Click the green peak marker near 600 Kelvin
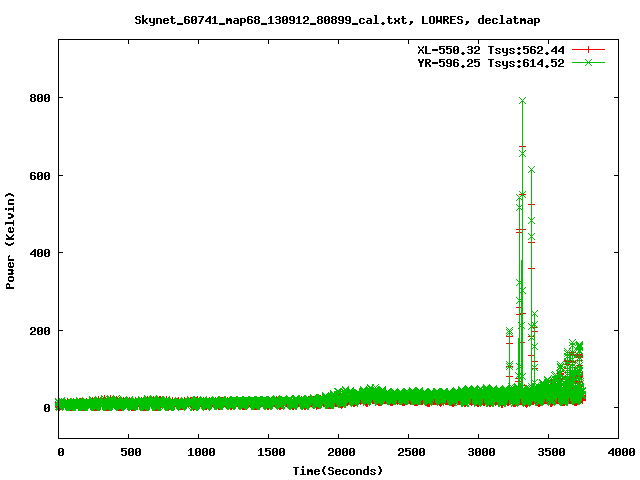Screen dimensions: 640x480 531,170
